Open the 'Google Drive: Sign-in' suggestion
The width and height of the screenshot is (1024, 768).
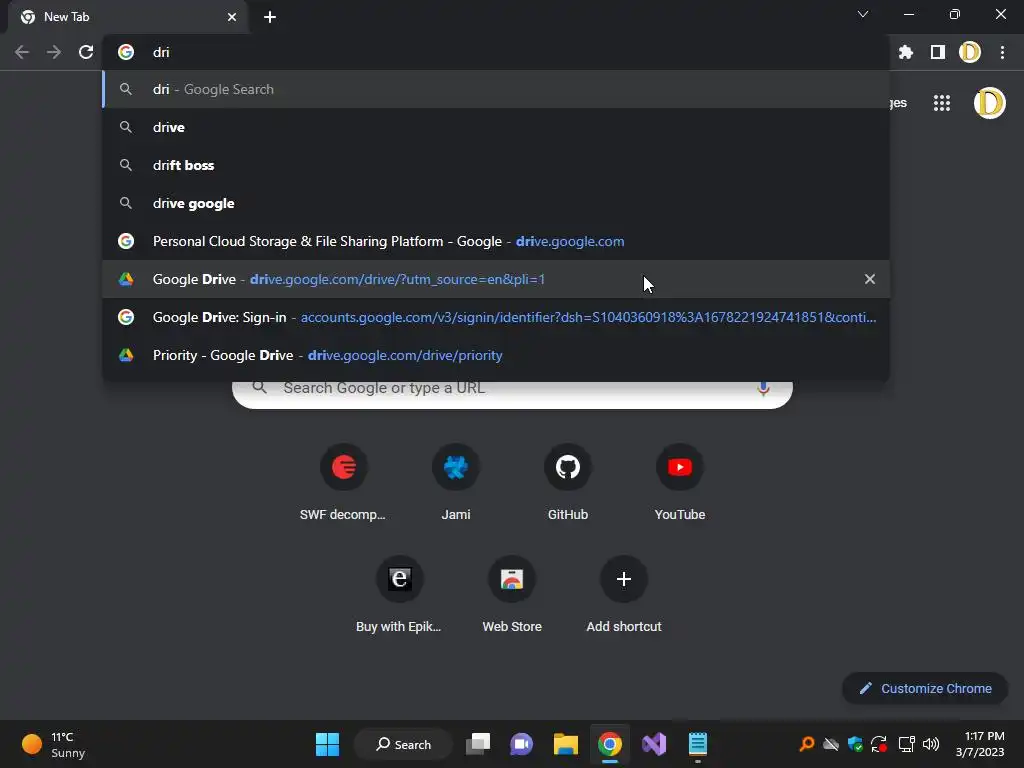496,317
